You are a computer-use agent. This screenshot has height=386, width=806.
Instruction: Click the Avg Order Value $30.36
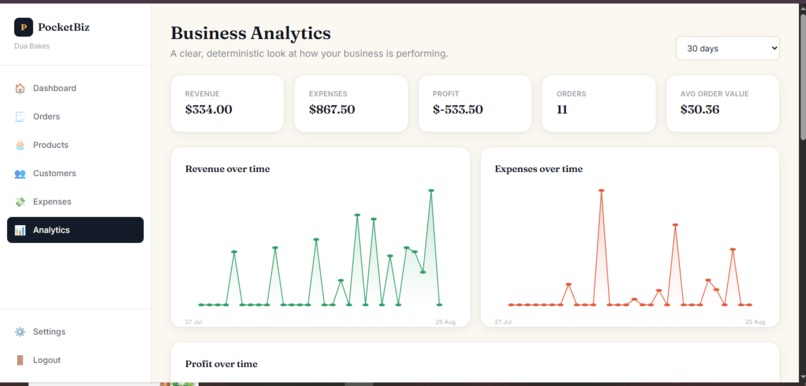click(700, 109)
